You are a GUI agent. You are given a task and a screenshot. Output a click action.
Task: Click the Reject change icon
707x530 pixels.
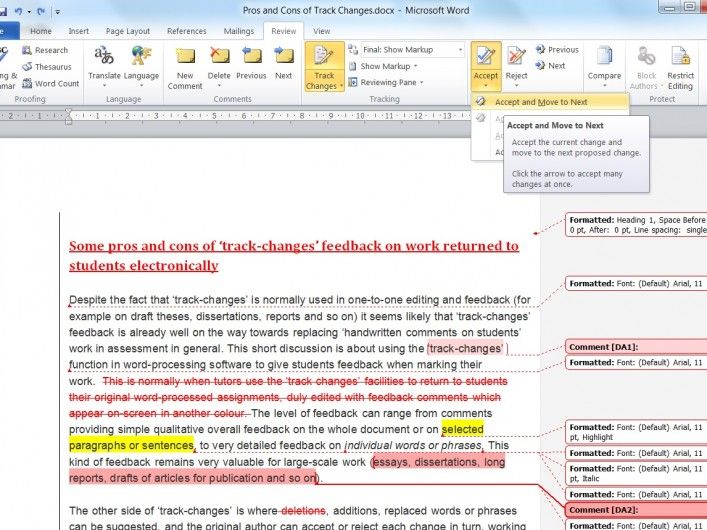(x=516, y=62)
